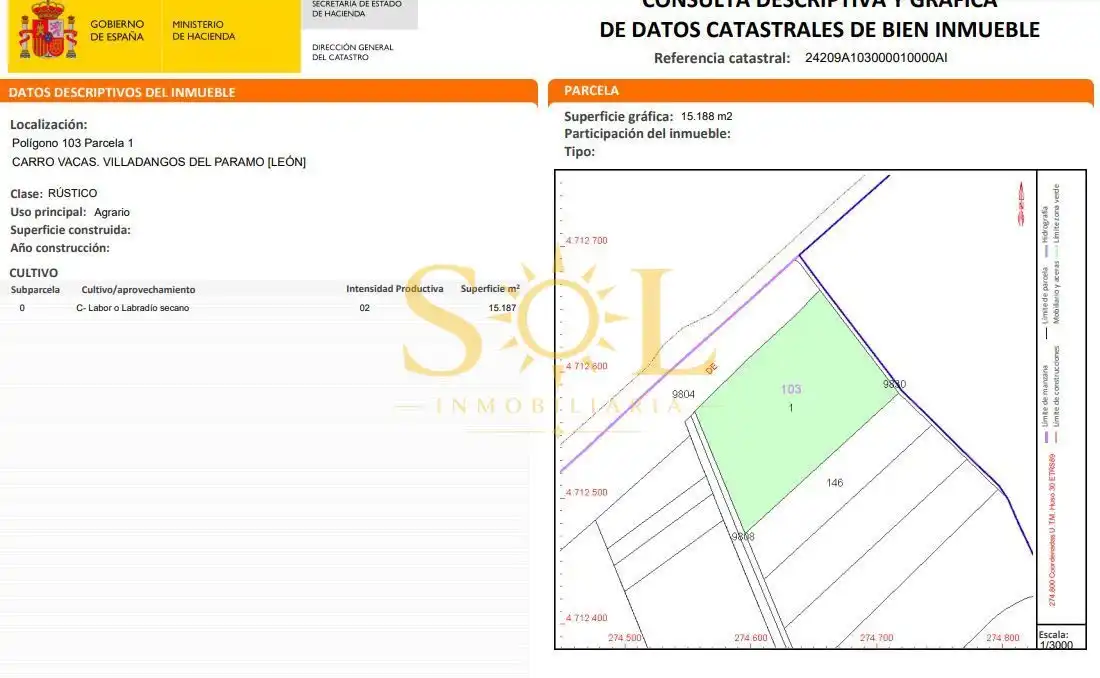Image resolution: width=1100 pixels, height=678 pixels.
Task: Click the 'Referencia catastral:' label
Action: tap(722, 58)
